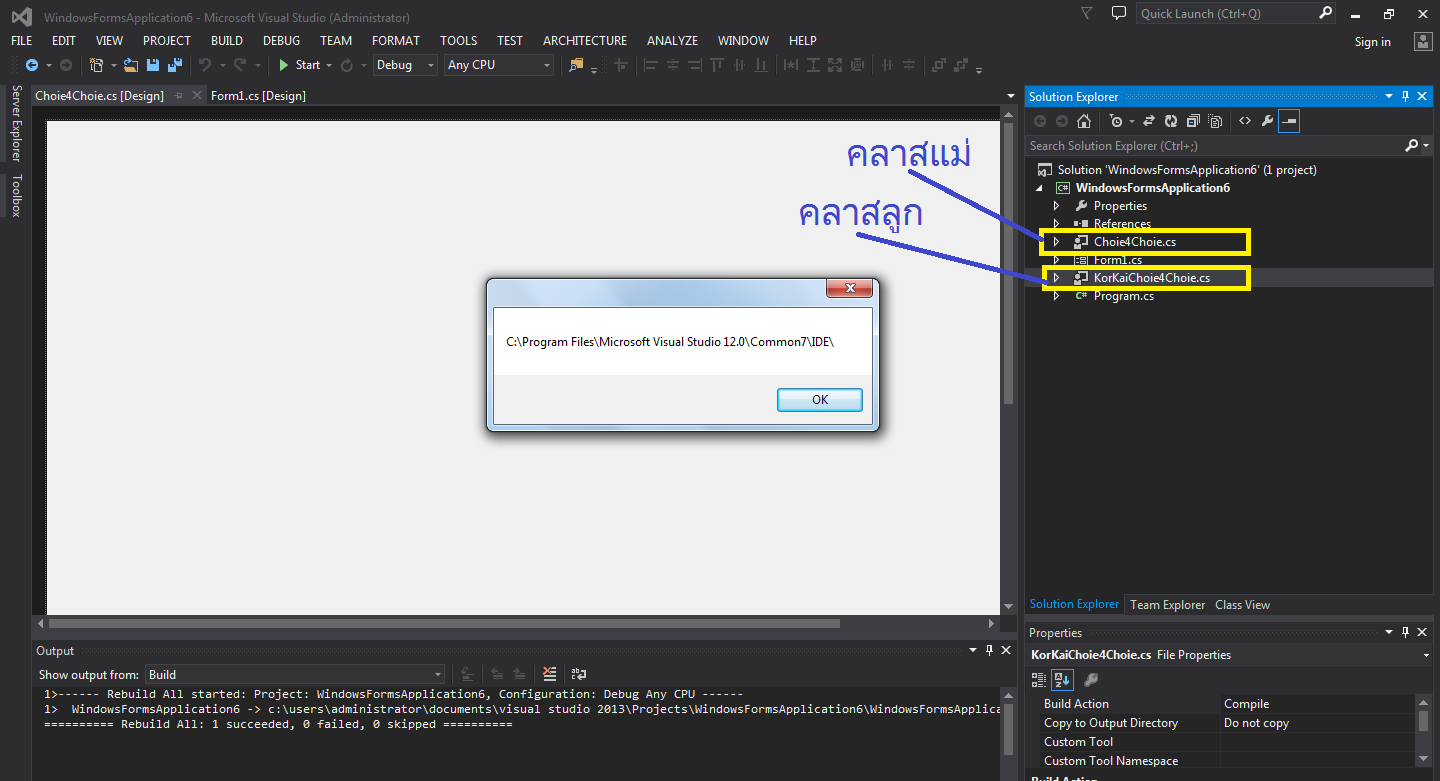Image resolution: width=1440 pixels, height=781 pixels.
Task: Open the Debug configuration dropdown
Action: [405, 65]
